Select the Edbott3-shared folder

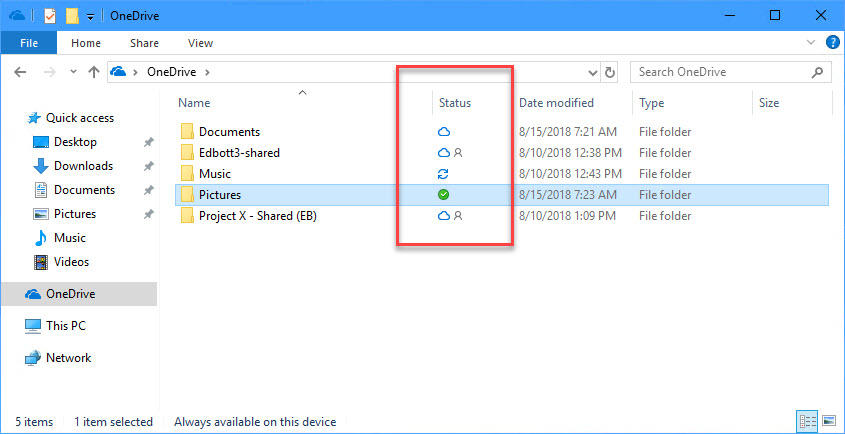[239, 153]
